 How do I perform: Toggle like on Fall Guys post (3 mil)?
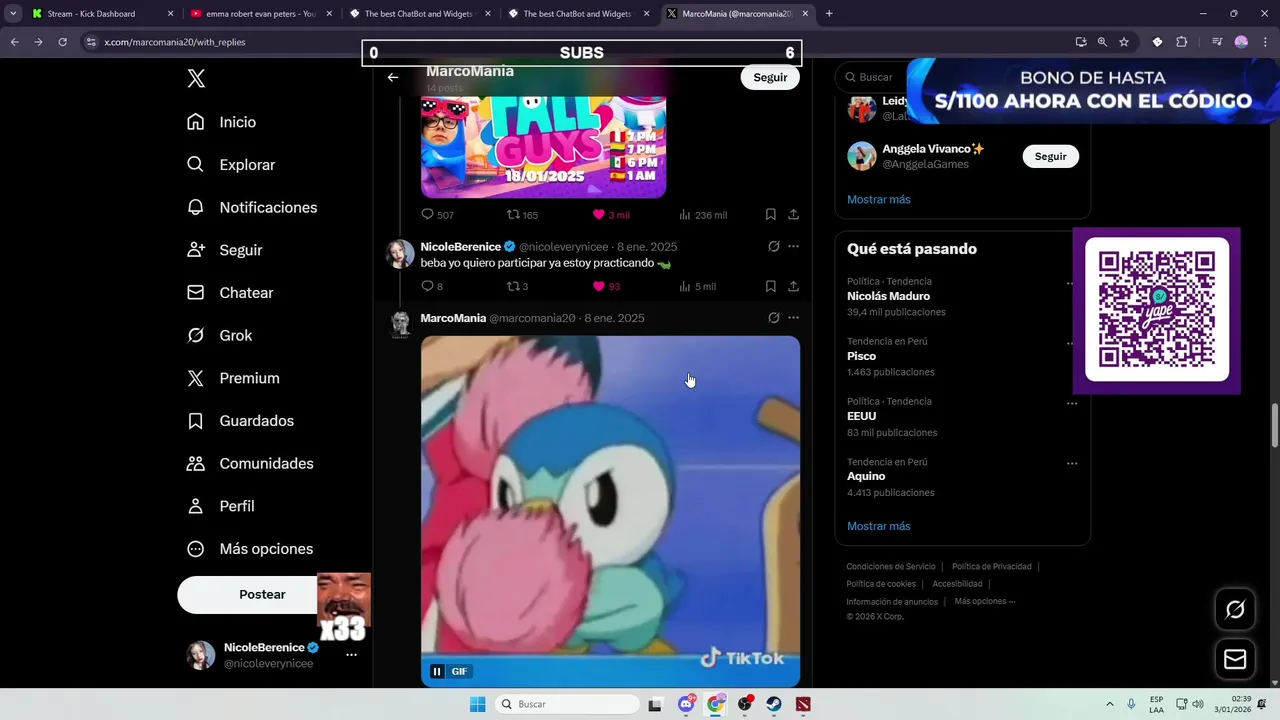(x=599, y=215)
